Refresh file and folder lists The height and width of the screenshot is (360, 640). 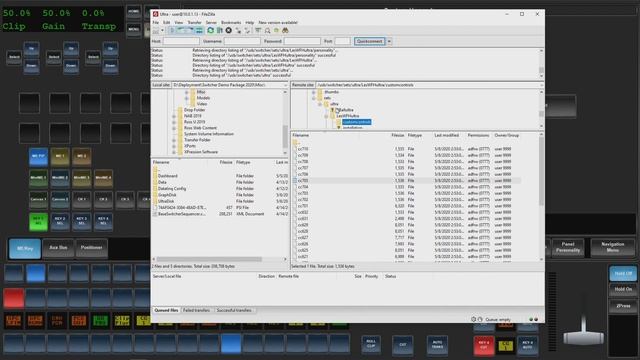[x=211, y=31]
